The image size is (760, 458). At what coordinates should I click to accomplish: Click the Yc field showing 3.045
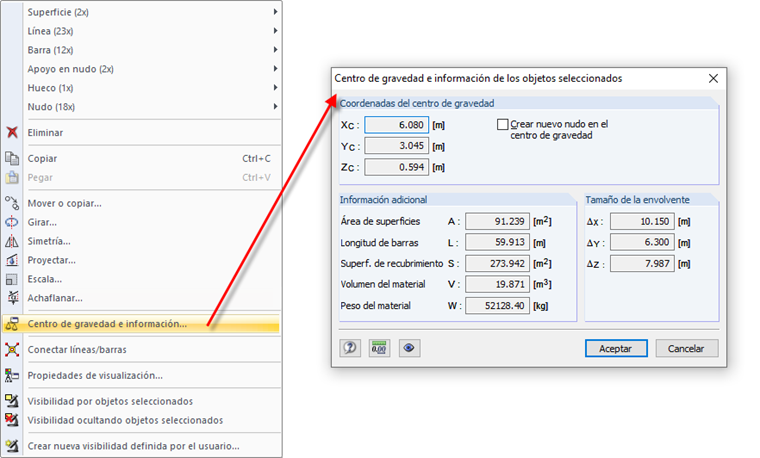(396, 146)
